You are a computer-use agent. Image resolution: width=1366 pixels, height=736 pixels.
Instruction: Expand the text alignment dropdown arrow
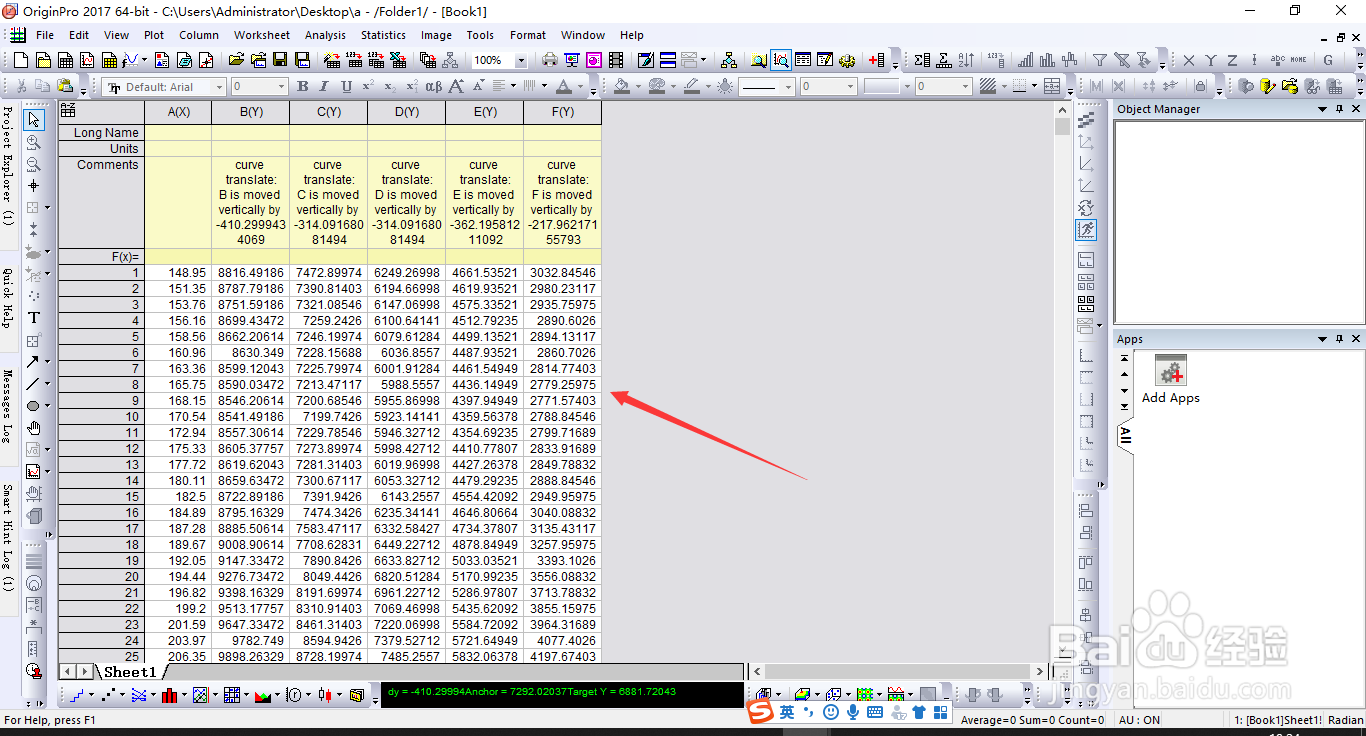[x=513, y=87]
